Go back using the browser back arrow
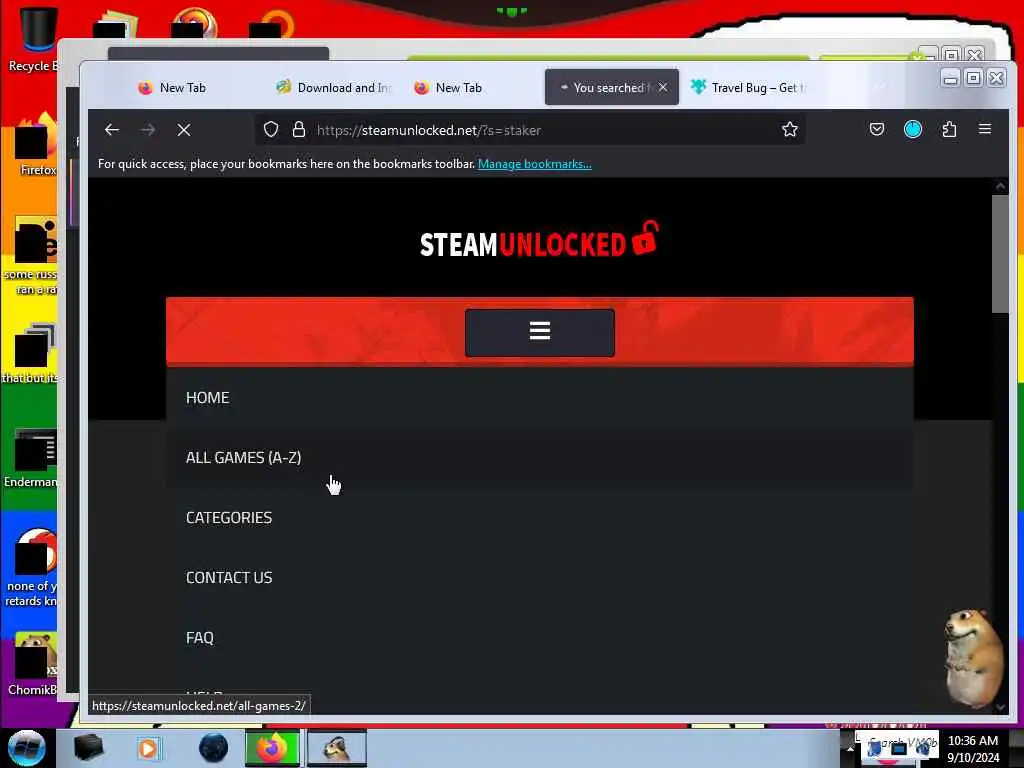This screenshot has height=768, width=1024. click(x=112, y=130)
